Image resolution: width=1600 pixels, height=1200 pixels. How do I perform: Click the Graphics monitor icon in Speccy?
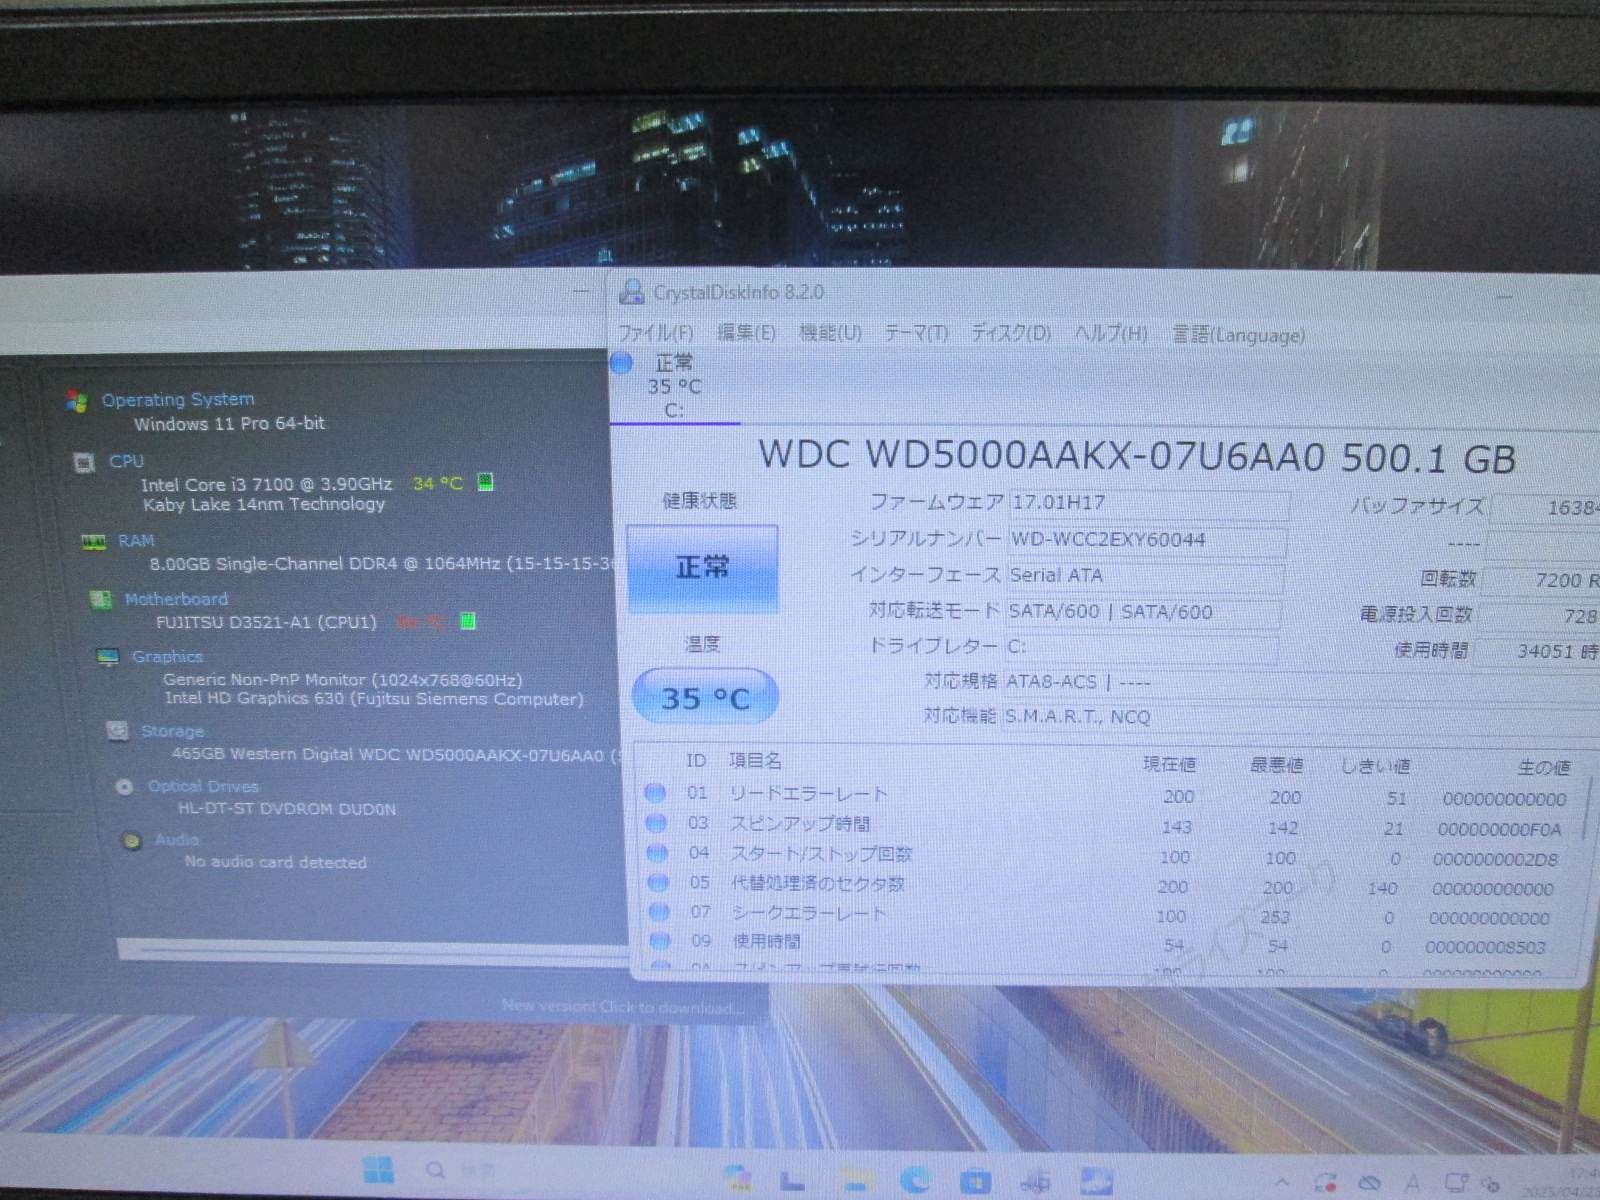pos(108,657)
